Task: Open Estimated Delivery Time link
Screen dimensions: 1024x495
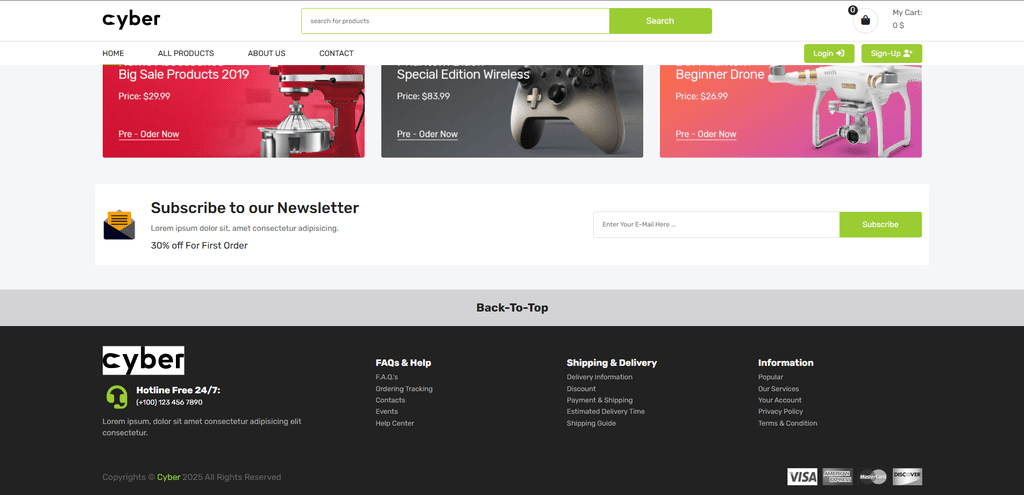Action: pyautogui.click(x=605, y=412)
